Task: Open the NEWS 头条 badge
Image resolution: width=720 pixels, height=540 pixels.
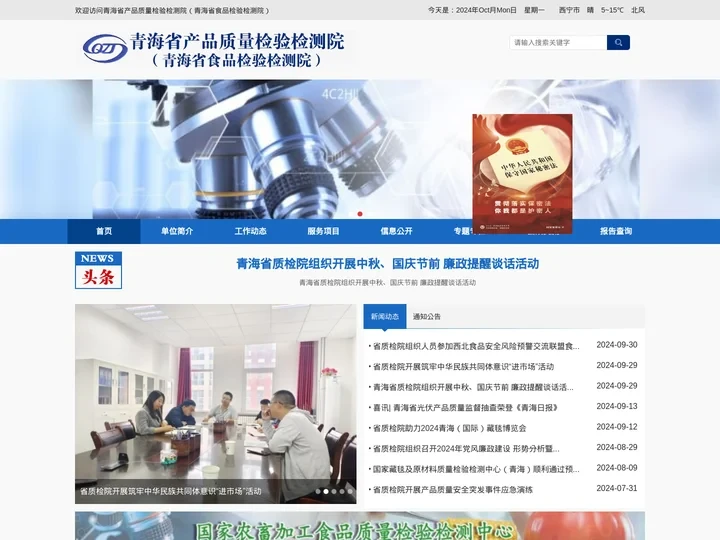Action: click(98, 270)
